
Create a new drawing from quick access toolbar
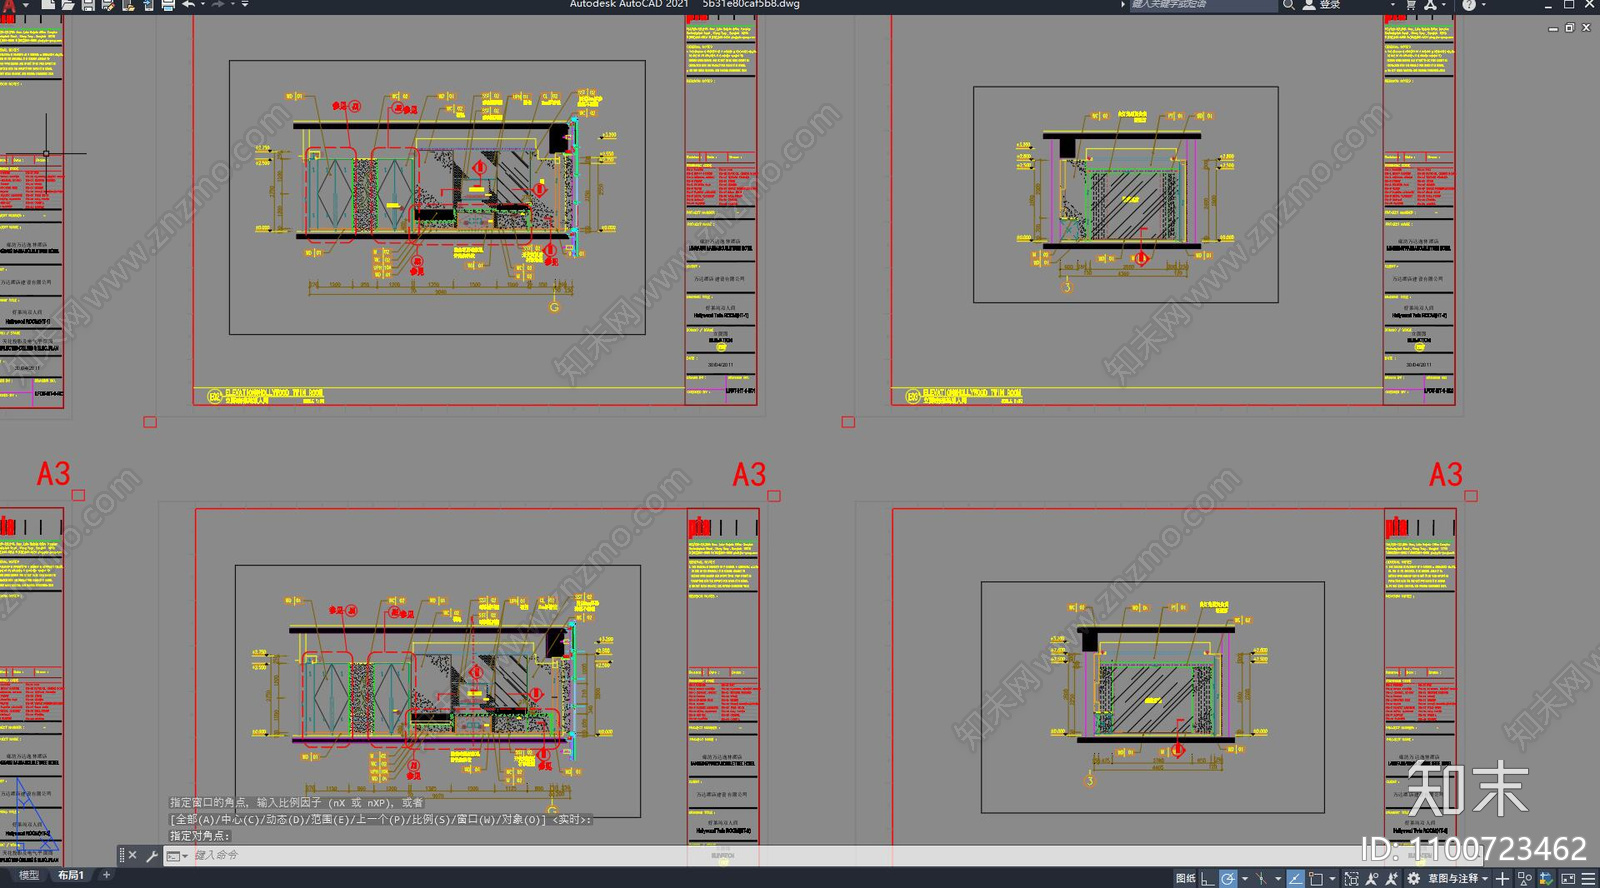[x=48, y=5]
